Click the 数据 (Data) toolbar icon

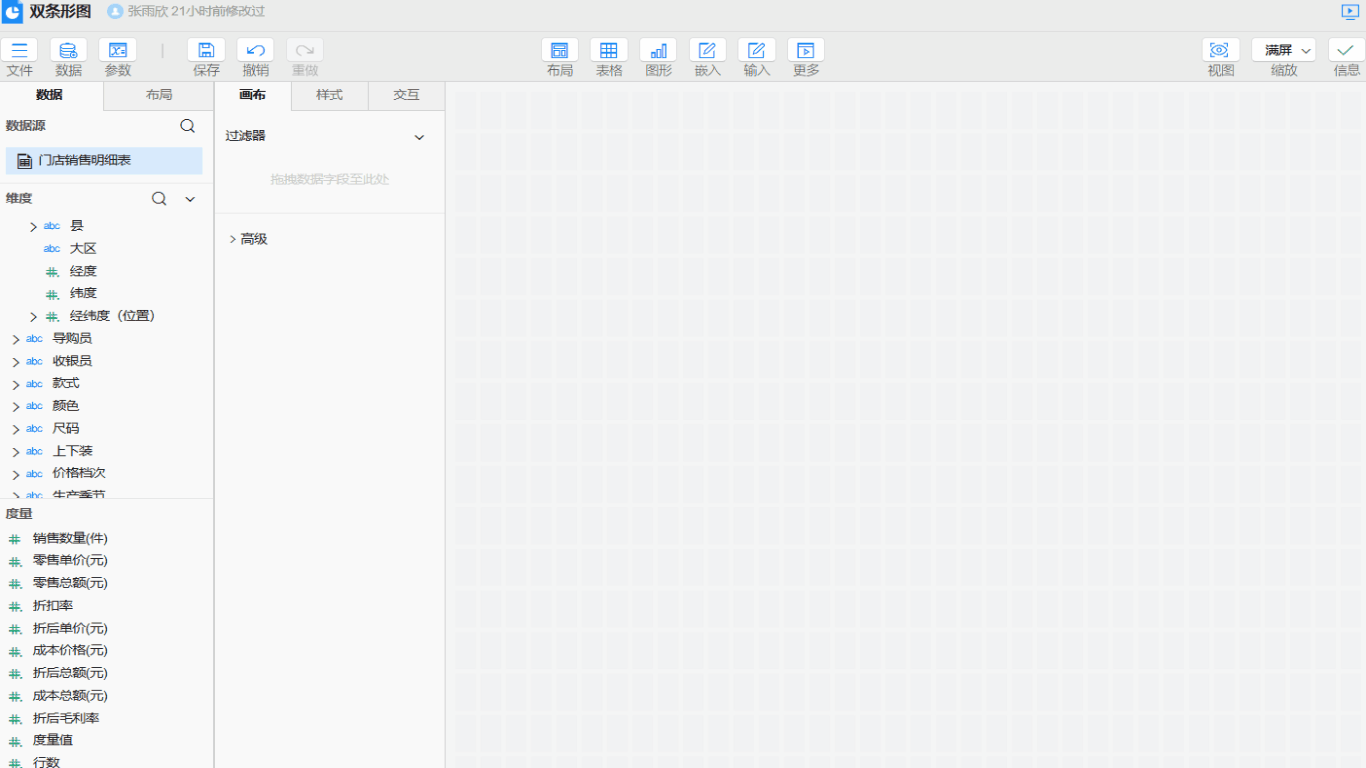coord(68,51)
